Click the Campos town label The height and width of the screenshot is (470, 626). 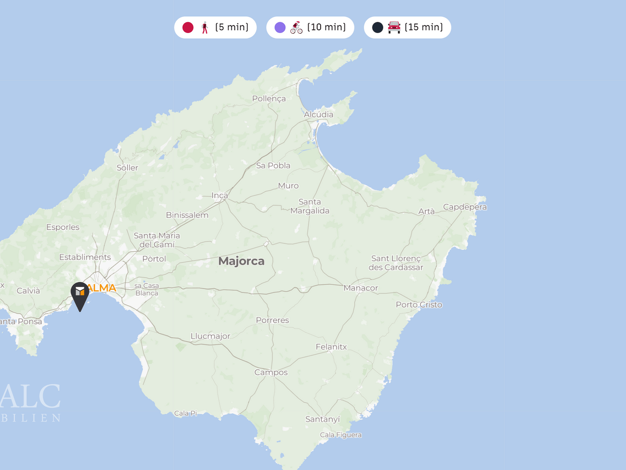click(x=271, y=373)
